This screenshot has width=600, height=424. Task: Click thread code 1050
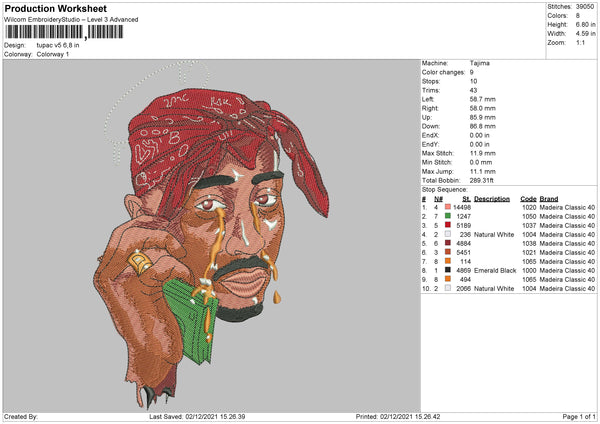coord(529,217)
